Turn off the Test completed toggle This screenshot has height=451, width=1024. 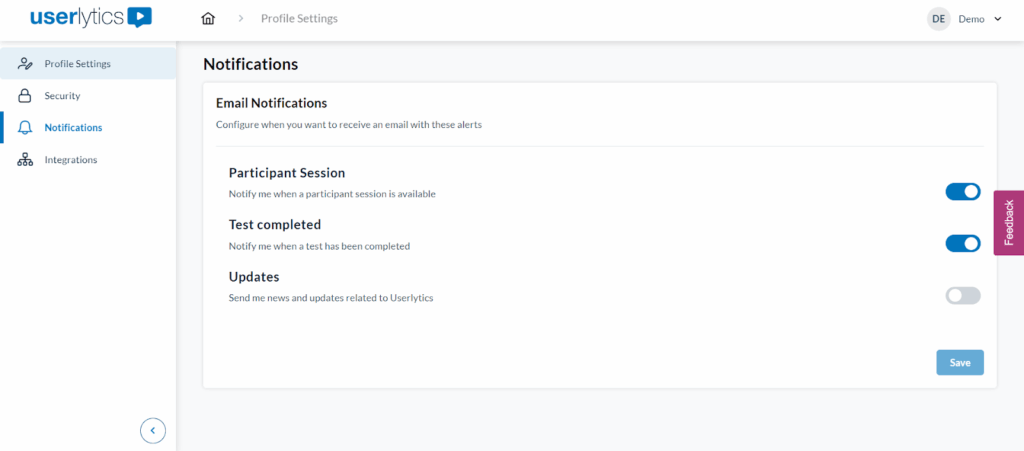coord(963,243)
